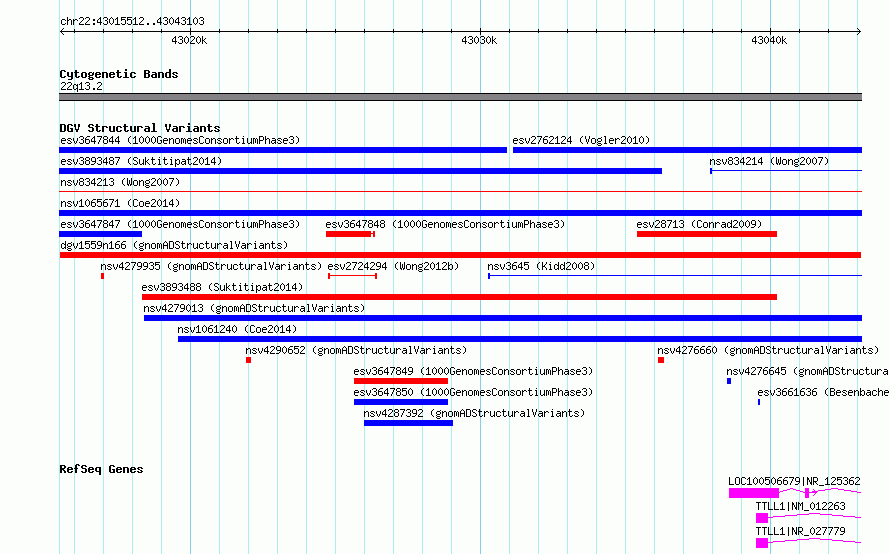Open nsv3645 (Kidd2008) label
Viewport: 890px width, 554px height.
541,266
